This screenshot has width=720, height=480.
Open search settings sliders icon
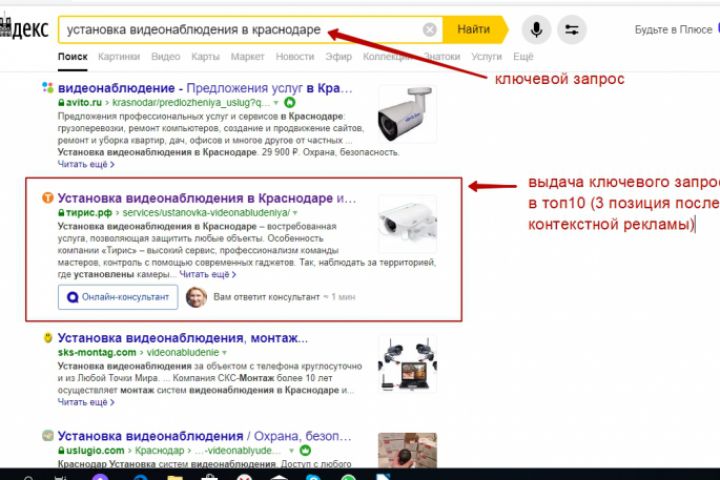click(x=572, y=30)
